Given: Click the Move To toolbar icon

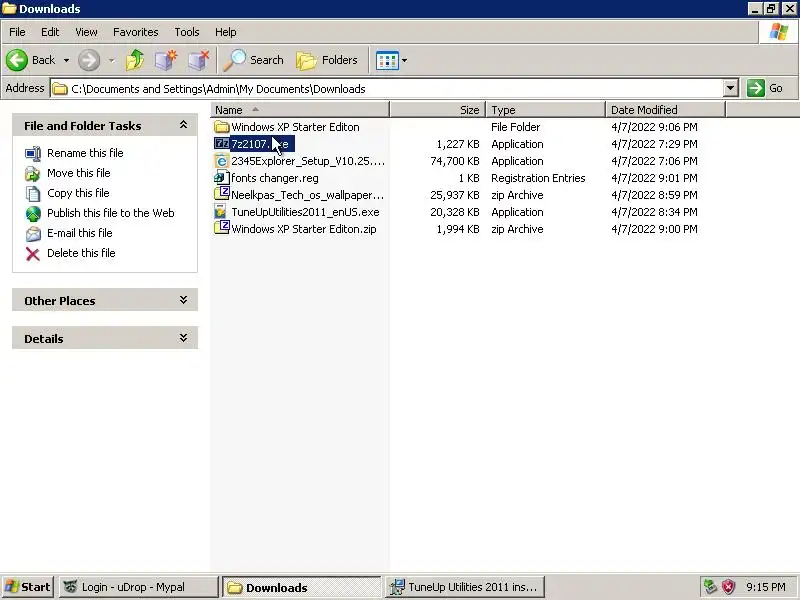Looking at the screenshot, I should [x=166, y=60].
